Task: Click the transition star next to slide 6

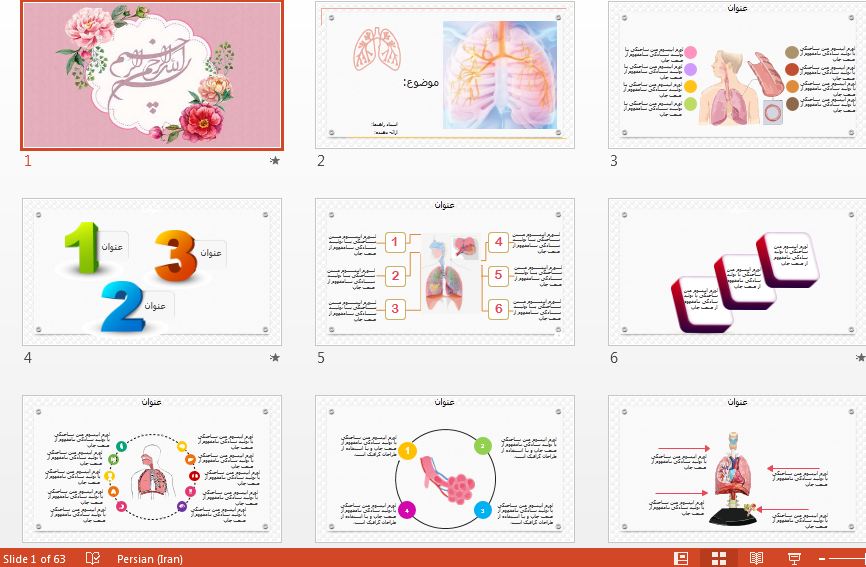Action: 860,357
